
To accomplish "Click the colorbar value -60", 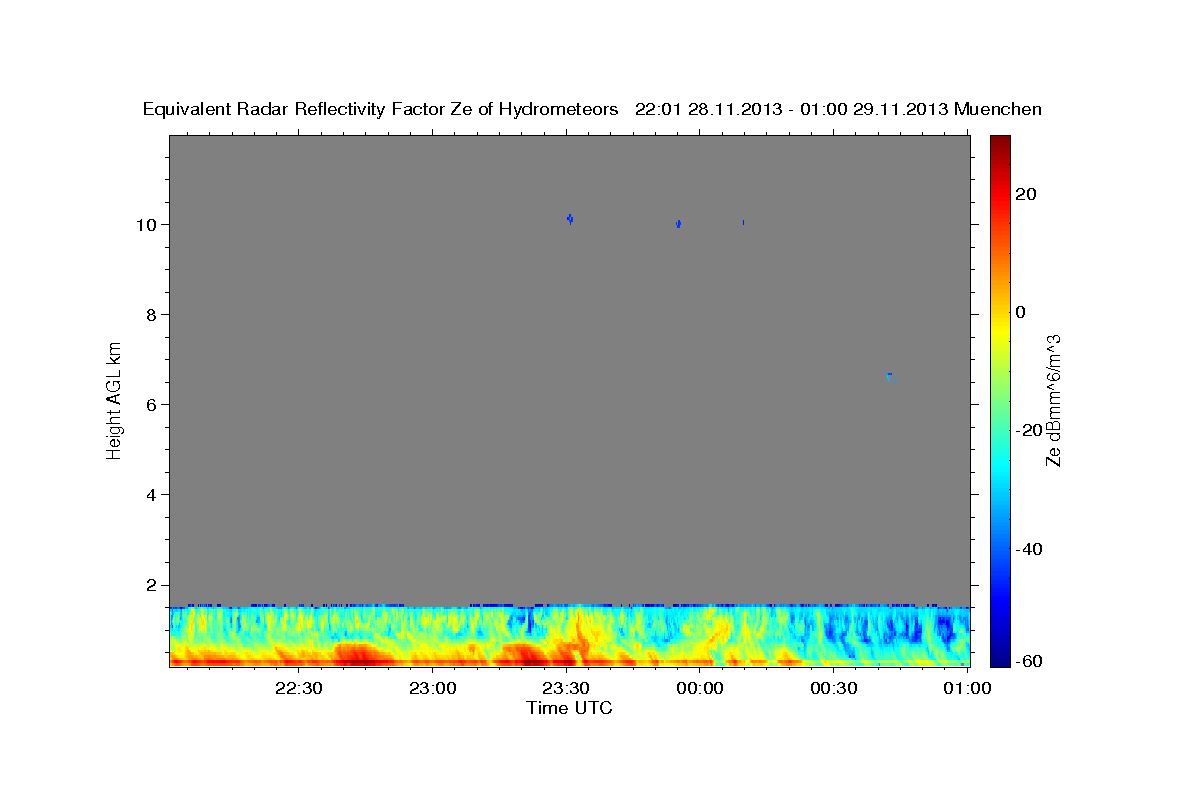I will click(1028, 661).
